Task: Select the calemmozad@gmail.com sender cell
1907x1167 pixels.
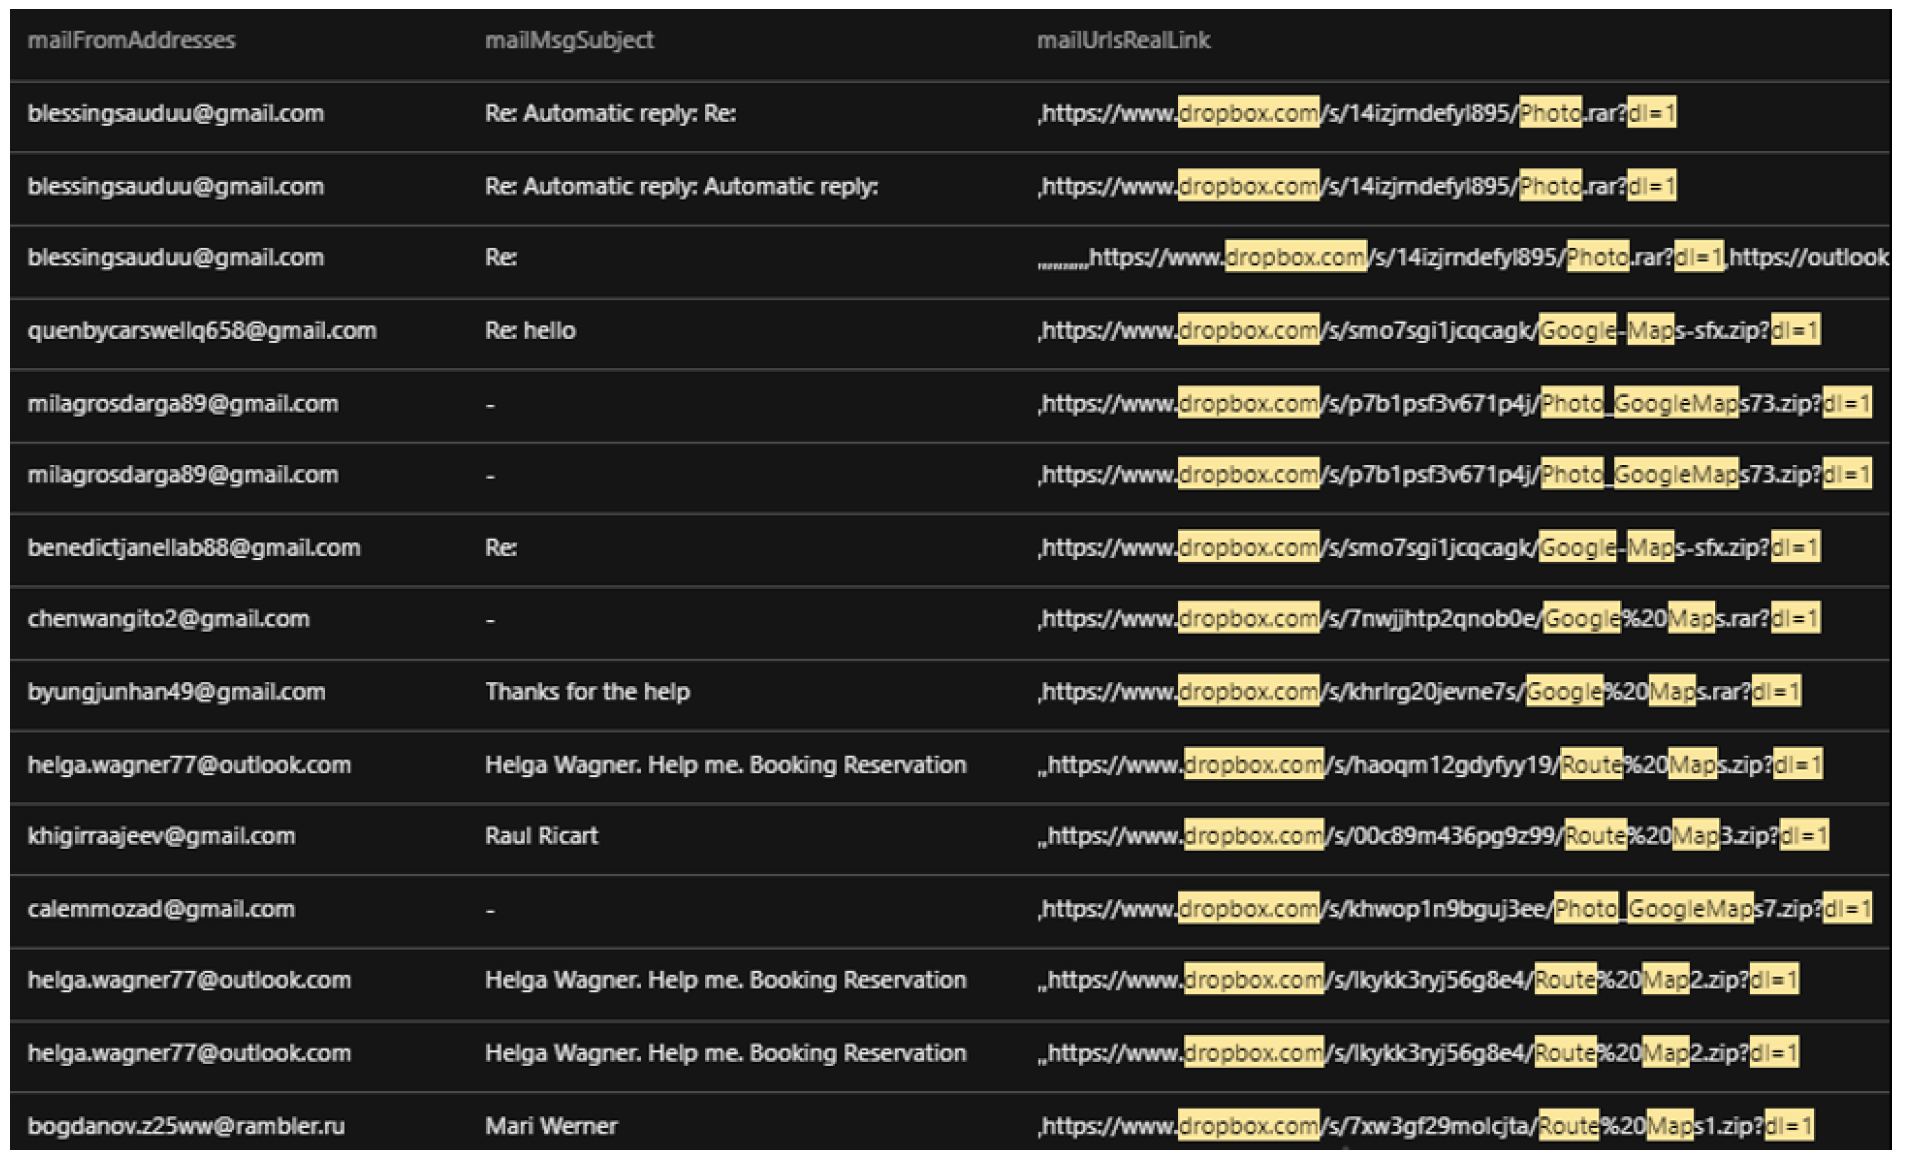Action: point(161,909)
